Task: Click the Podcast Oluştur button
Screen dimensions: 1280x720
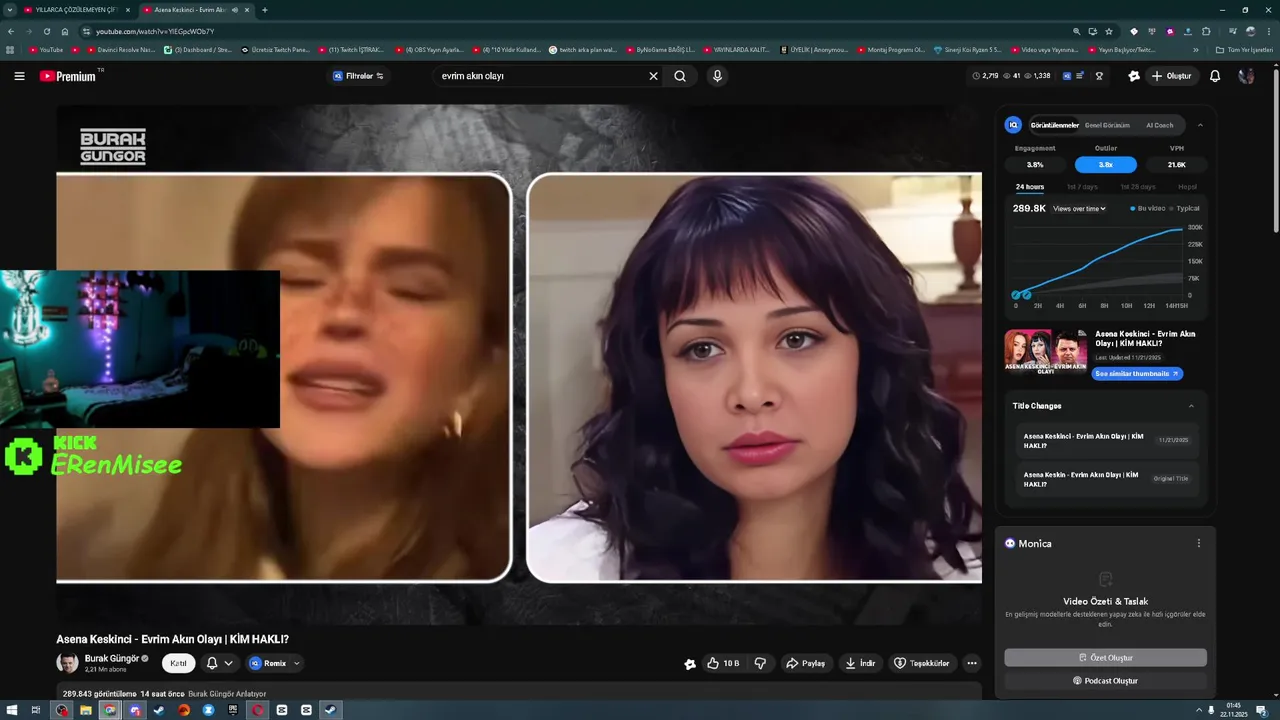Action: click(x=1105, y=681)
